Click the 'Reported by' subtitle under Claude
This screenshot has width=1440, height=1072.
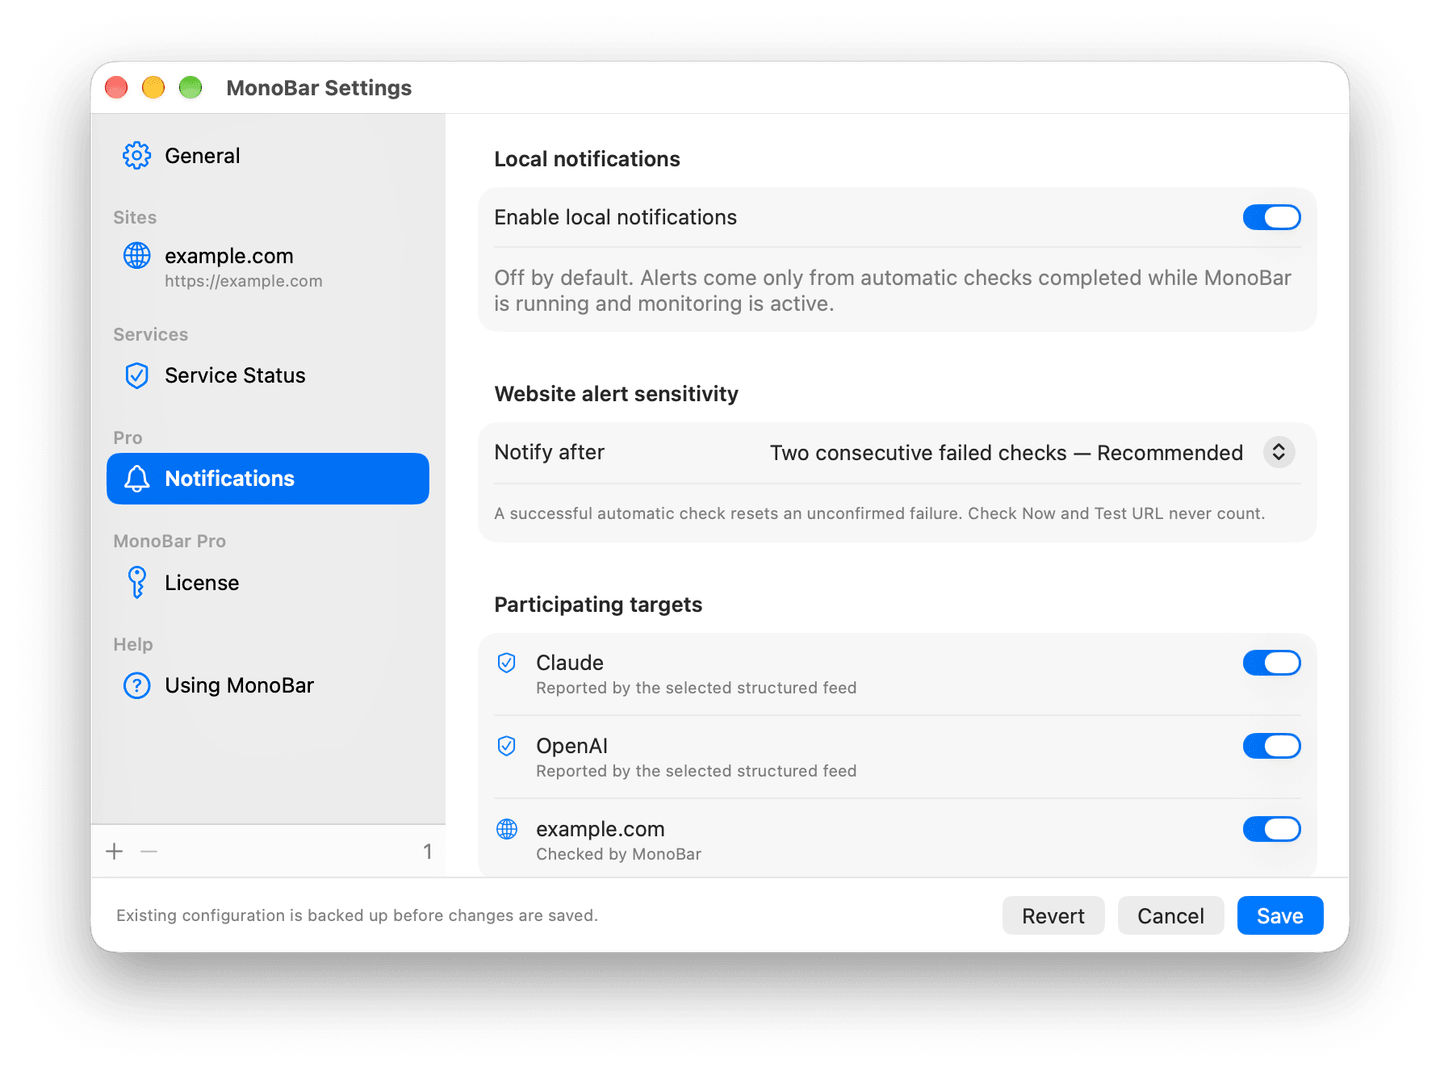coord(696,688)
